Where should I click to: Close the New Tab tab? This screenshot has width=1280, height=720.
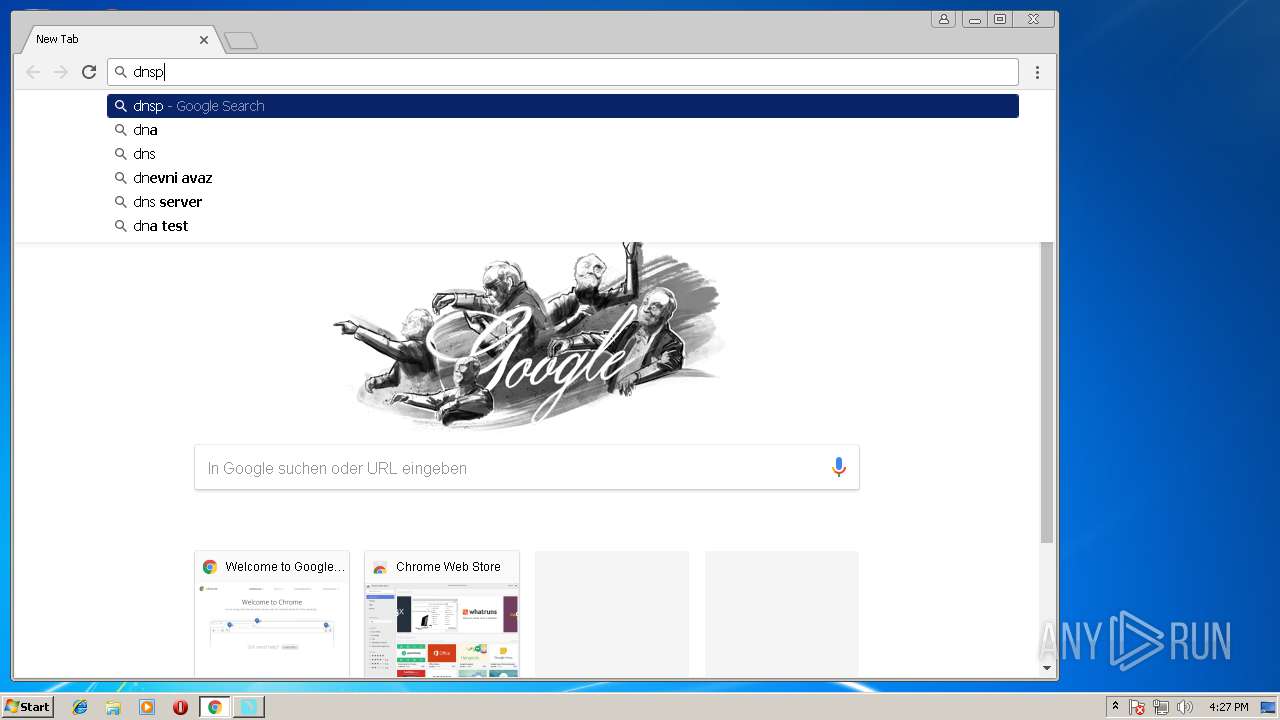coord(204,40)
